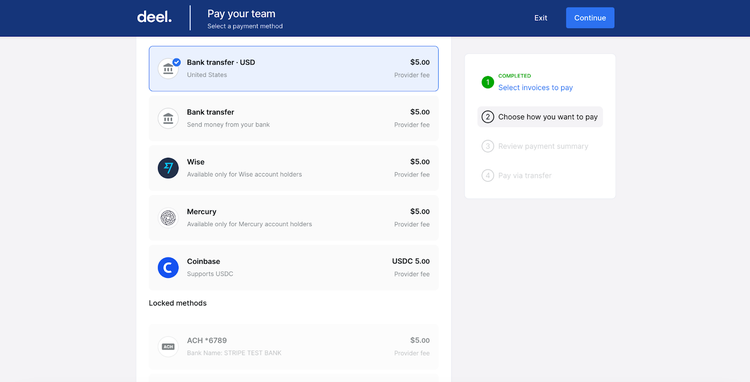Screen dimensions: 750x382
Task: Click 'Locked methods' heading
Action: [x=177, y=303]
